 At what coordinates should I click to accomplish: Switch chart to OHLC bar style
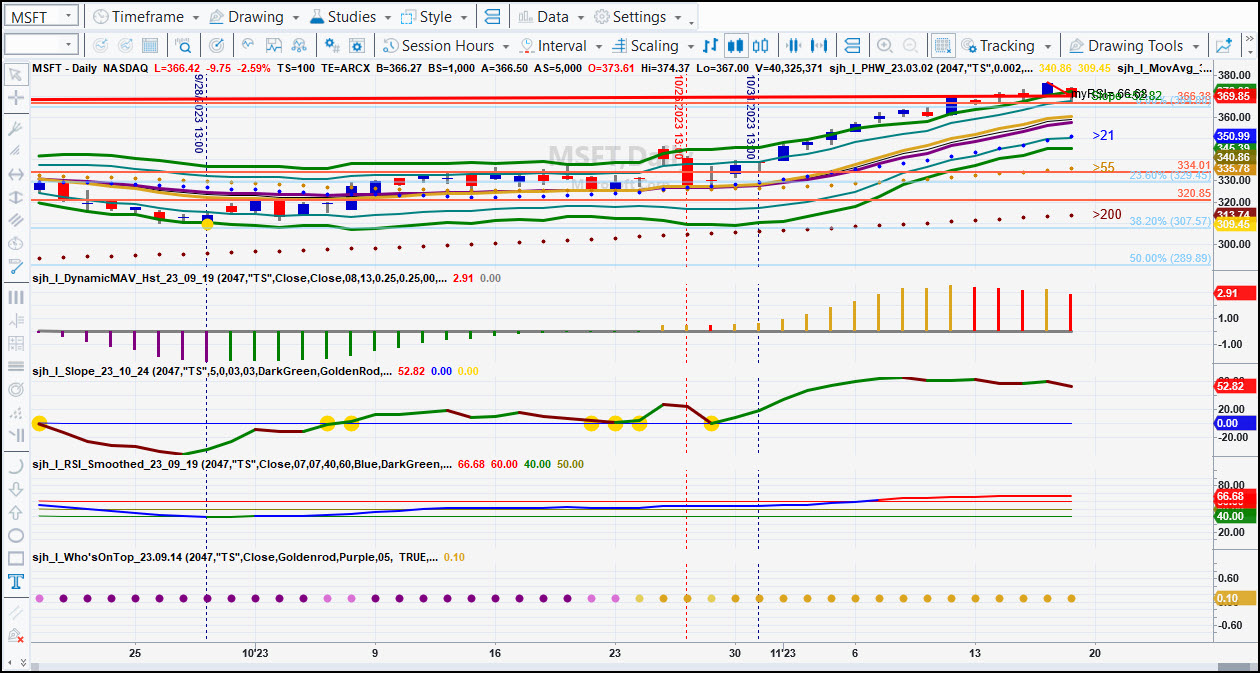pos(711,46)
